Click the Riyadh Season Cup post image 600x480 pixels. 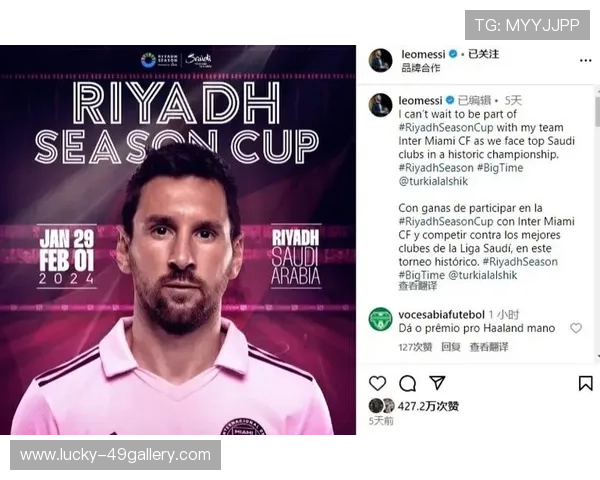click(x=178, y=240)
